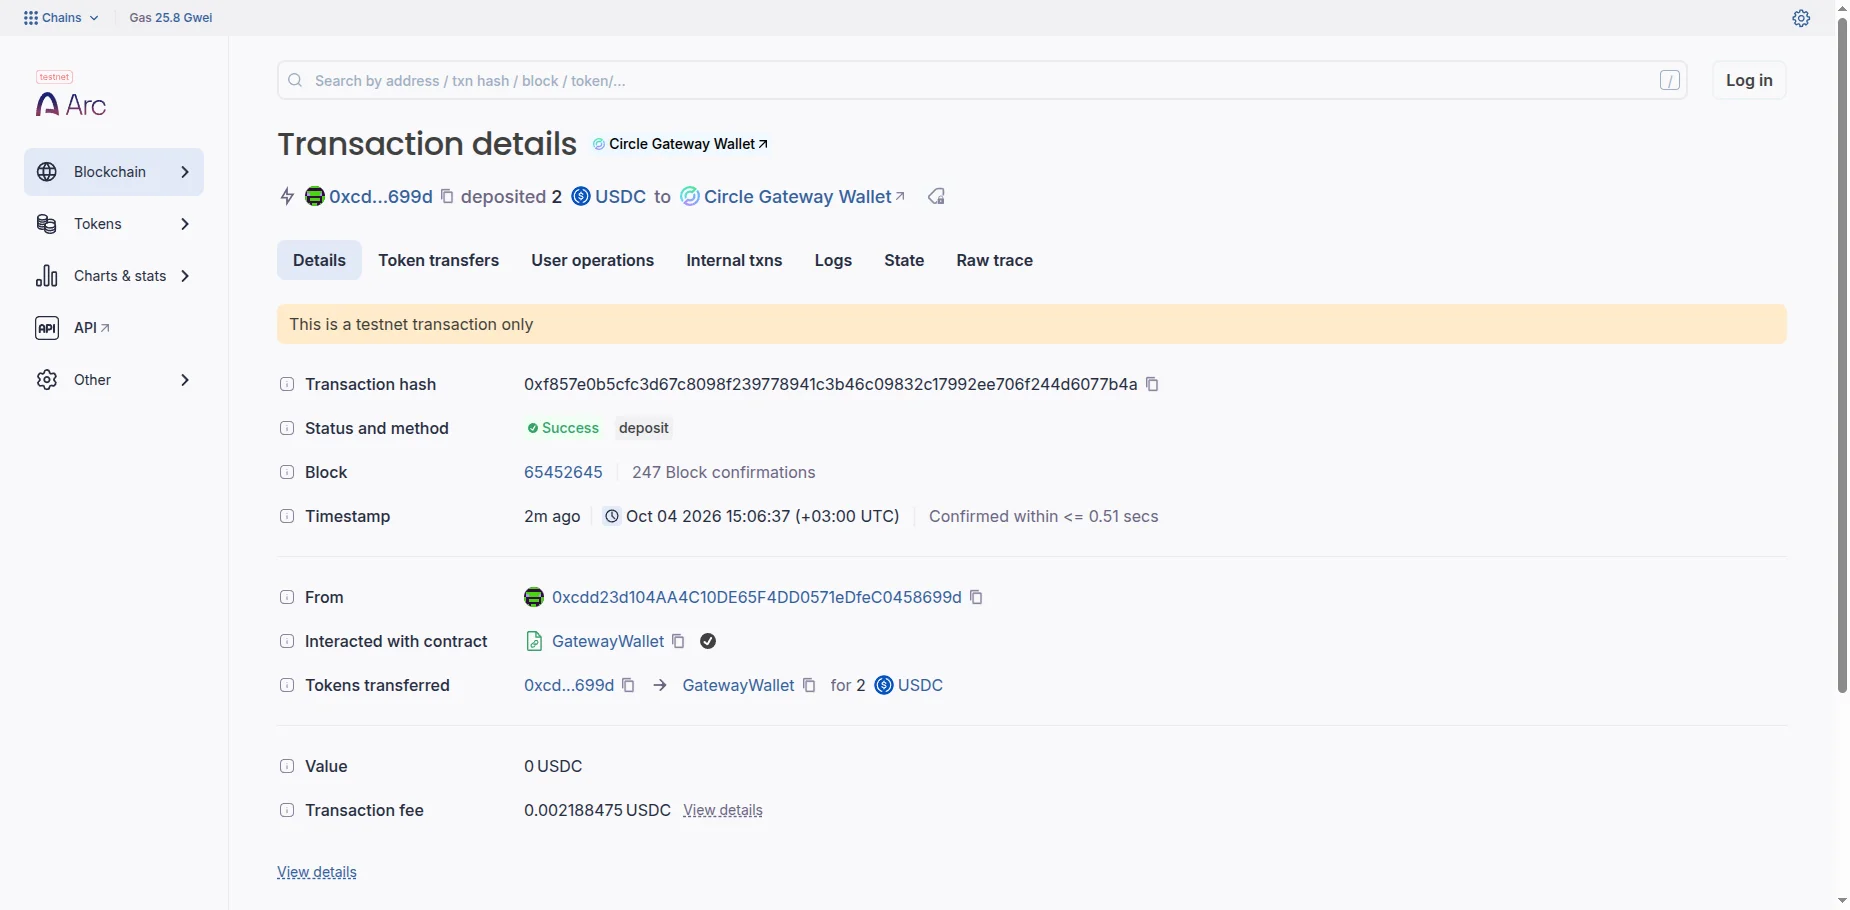Click the tag icon after Circle Gateway Wallet

(936, 196)
